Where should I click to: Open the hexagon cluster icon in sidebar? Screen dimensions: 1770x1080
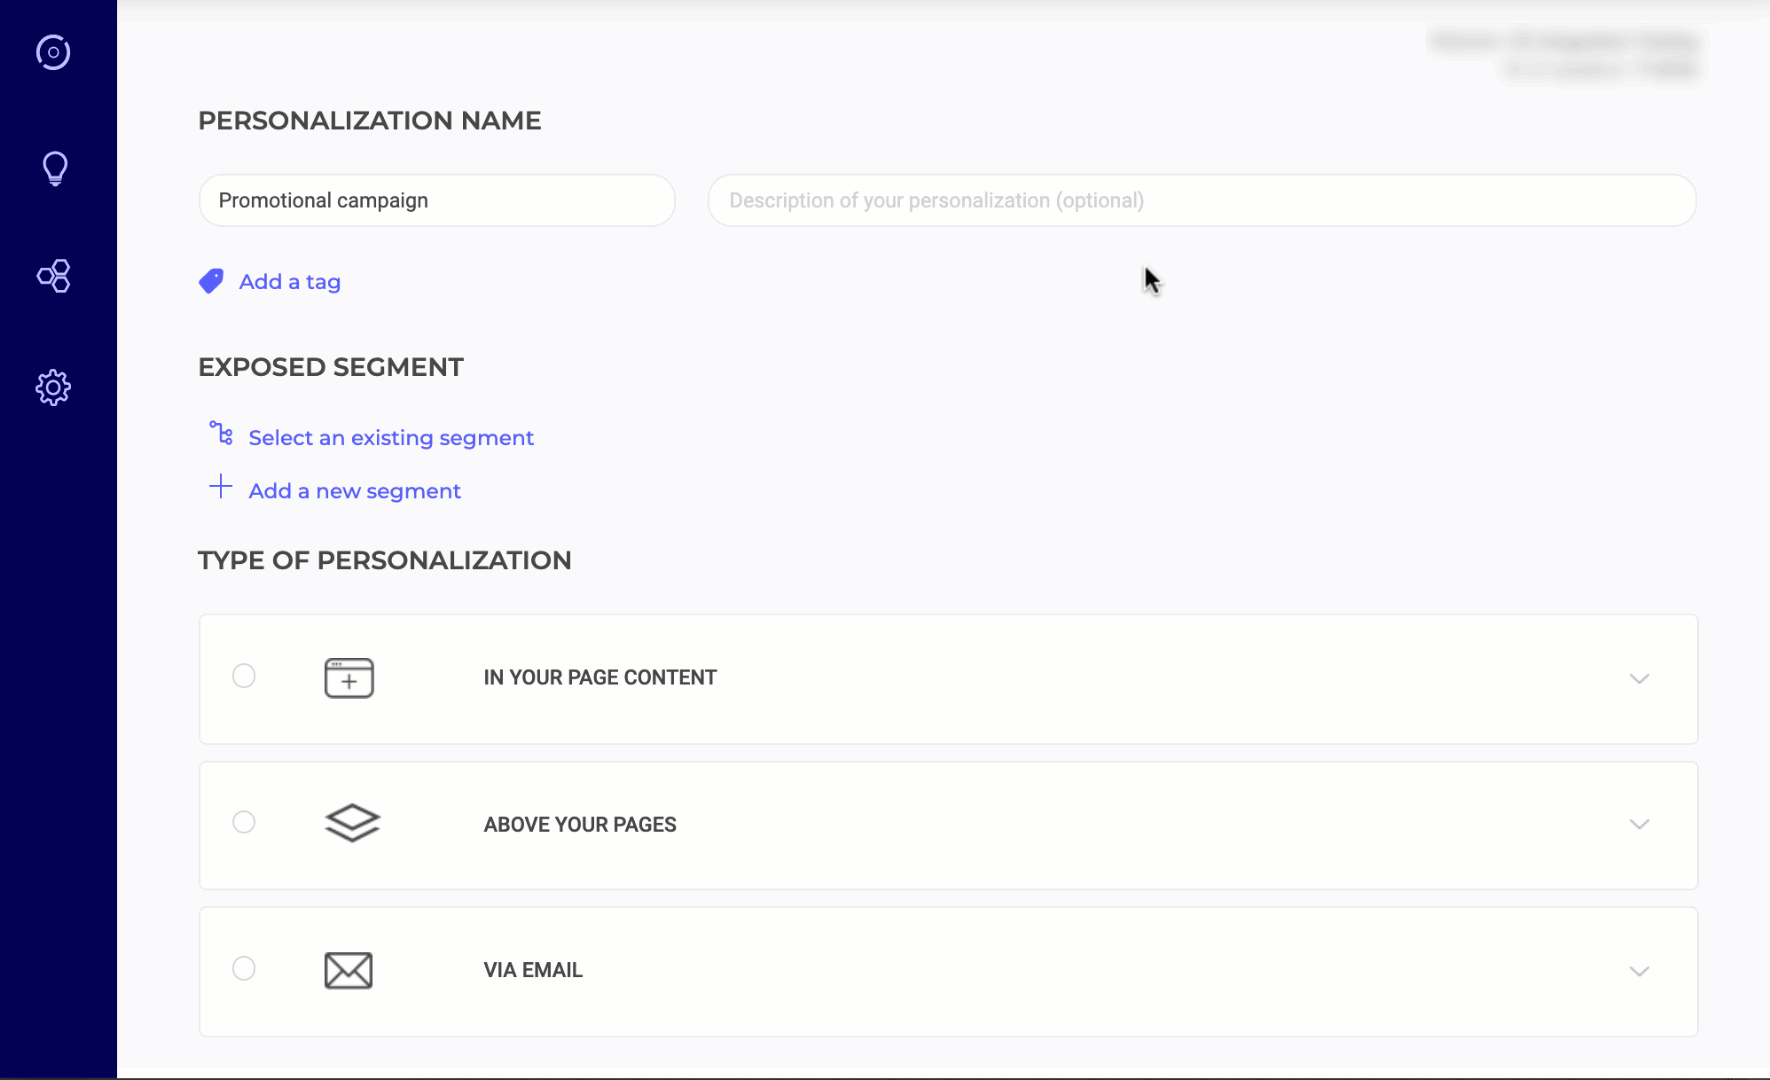pyautogui.click(x=54, y=276)
